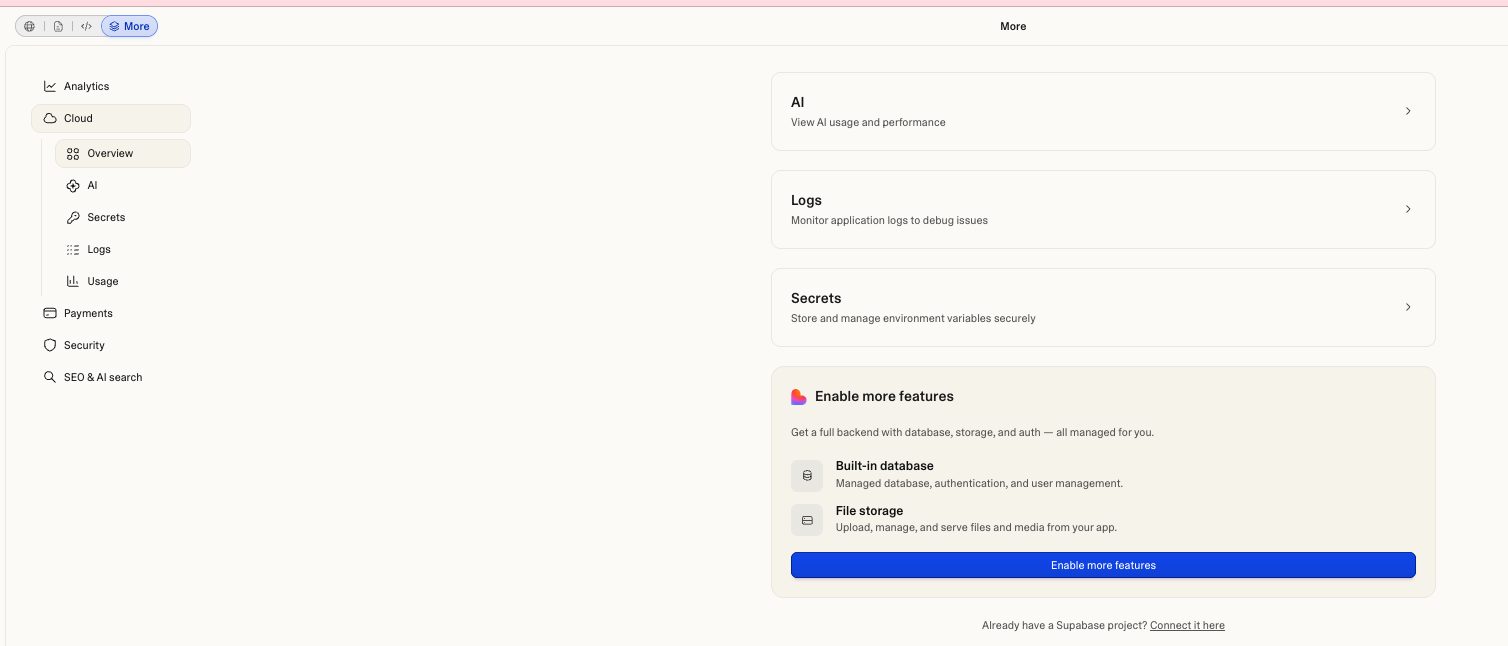Screen dimensions: 1508x646
Task: Open the Overview sub-item
Action: click(x=123, y=154)
